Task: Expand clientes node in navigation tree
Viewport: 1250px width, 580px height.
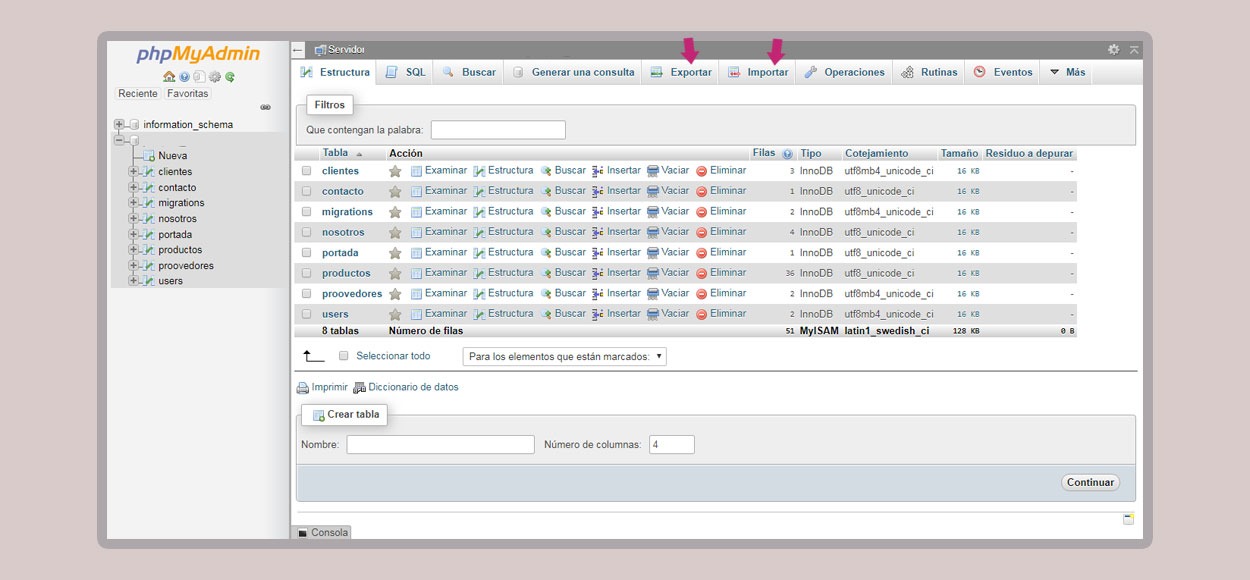Action: [x=134, y=172]
